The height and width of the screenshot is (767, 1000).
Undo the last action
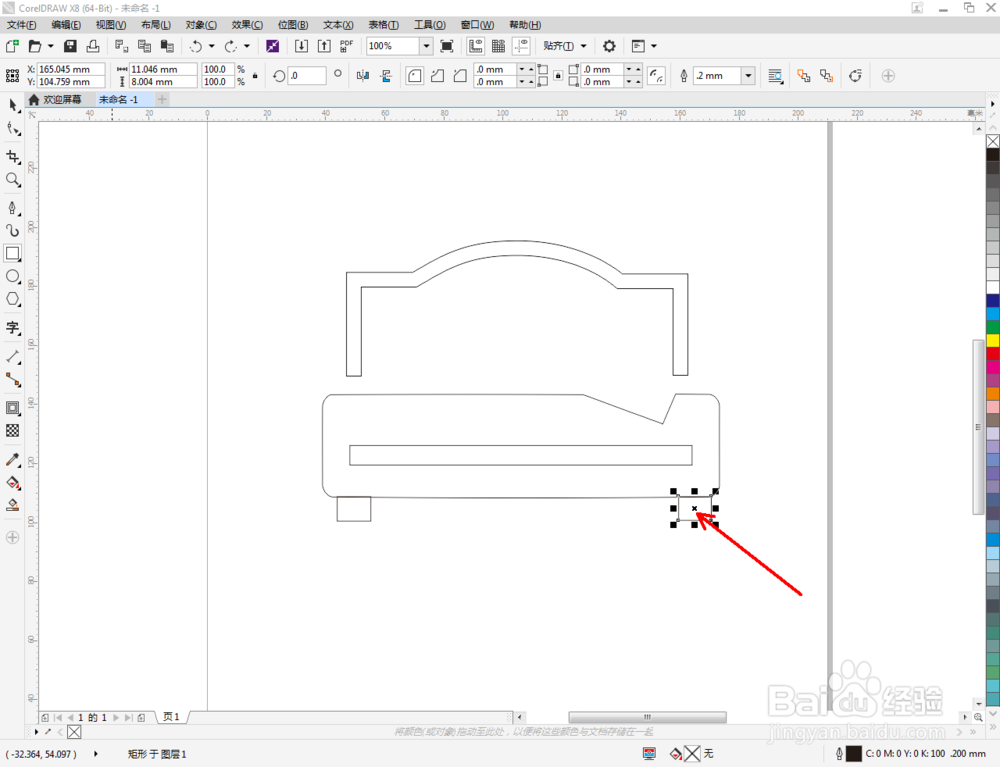(196, 46)
